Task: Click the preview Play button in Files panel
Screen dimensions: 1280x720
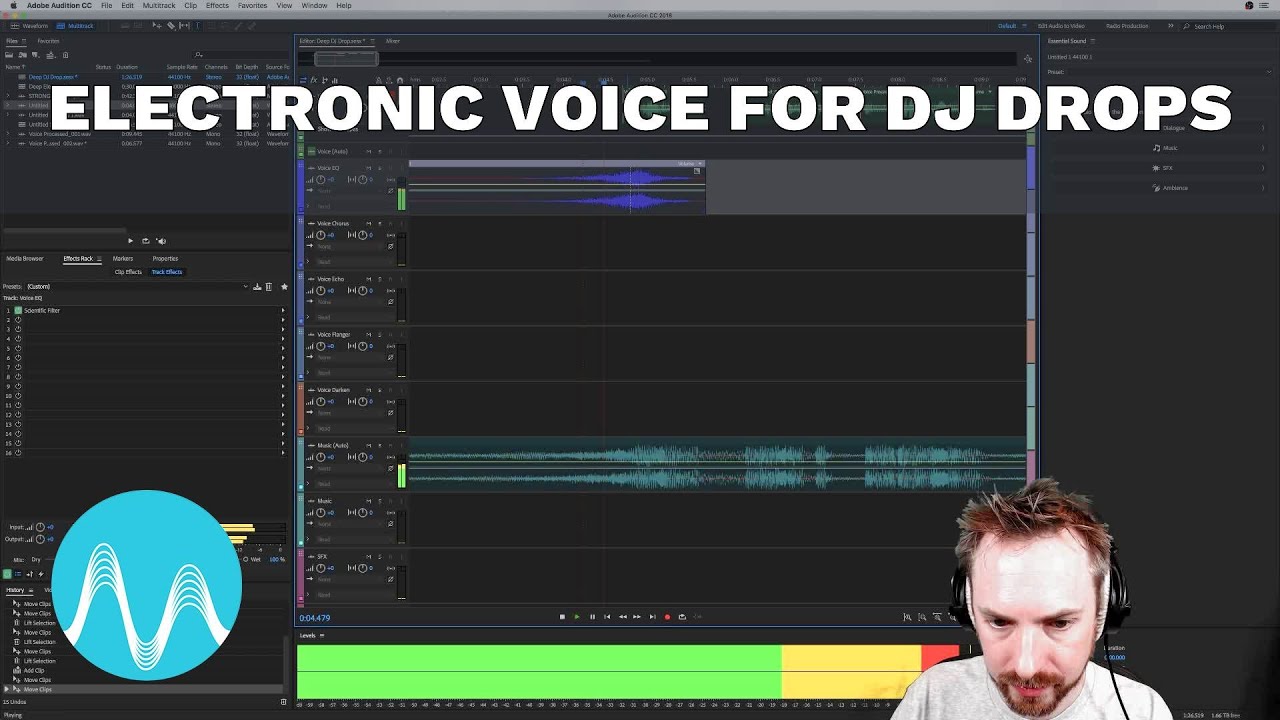Action: pos(130,240)
